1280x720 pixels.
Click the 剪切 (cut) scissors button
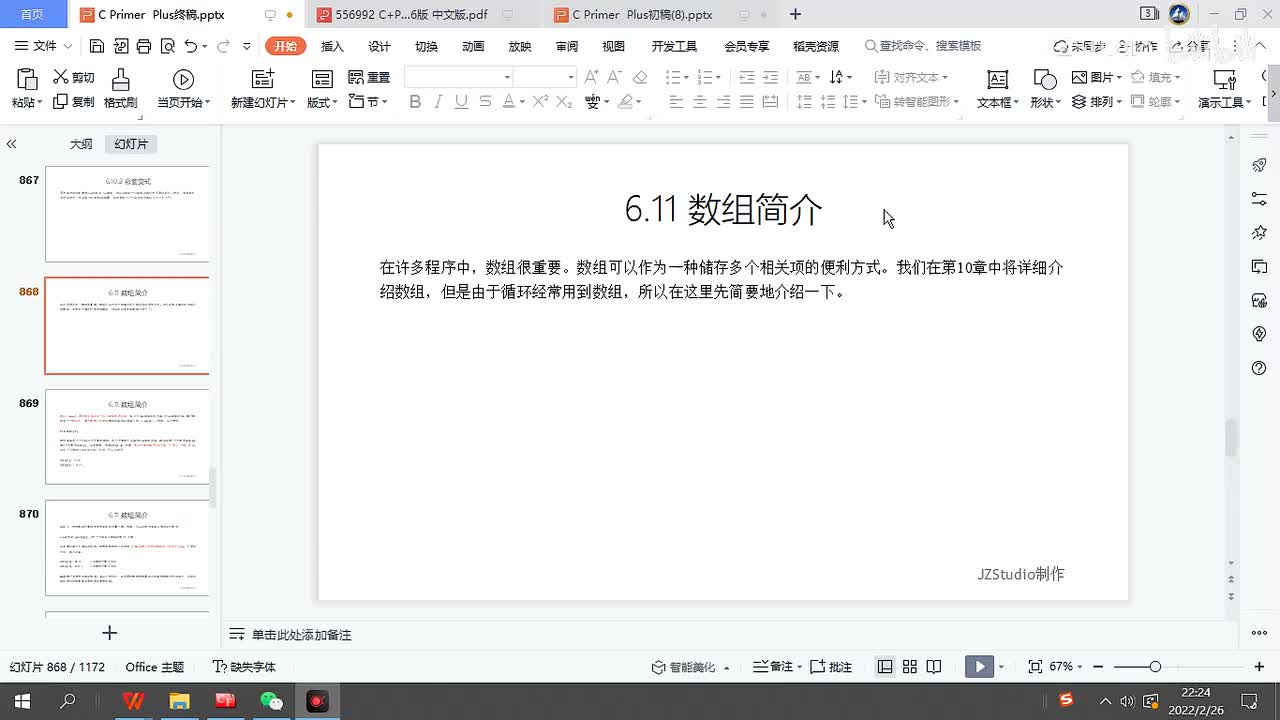coord(73,77)
